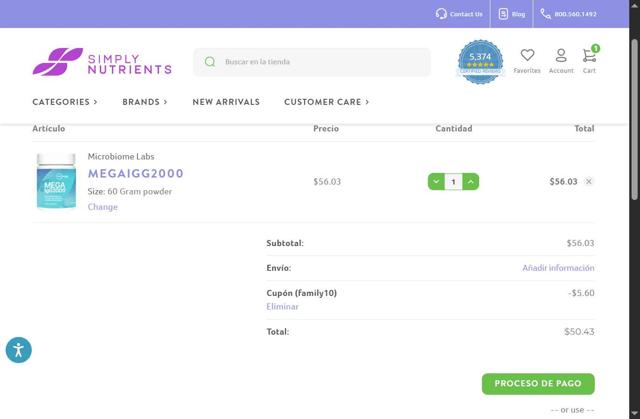Screen dimensions: 640x419
Task: Focus the Buscar en la tienda field
Action: click(312, 62)
